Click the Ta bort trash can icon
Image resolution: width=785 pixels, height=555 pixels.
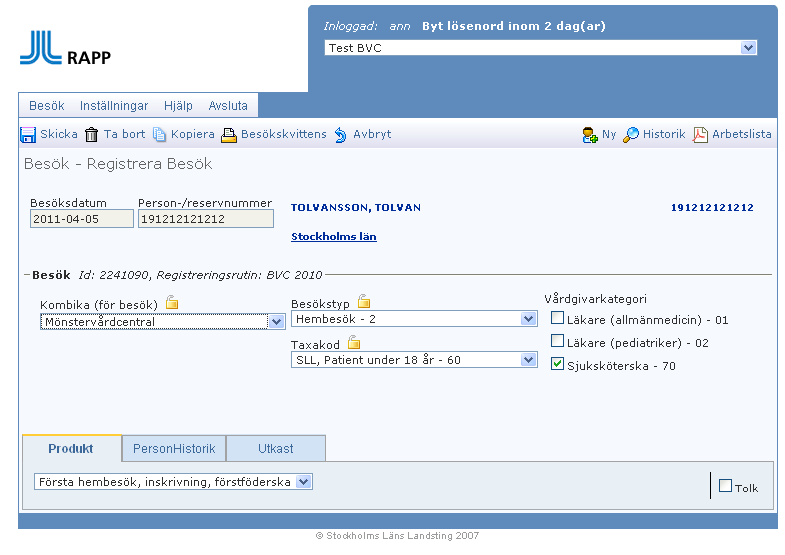point(91,135)
